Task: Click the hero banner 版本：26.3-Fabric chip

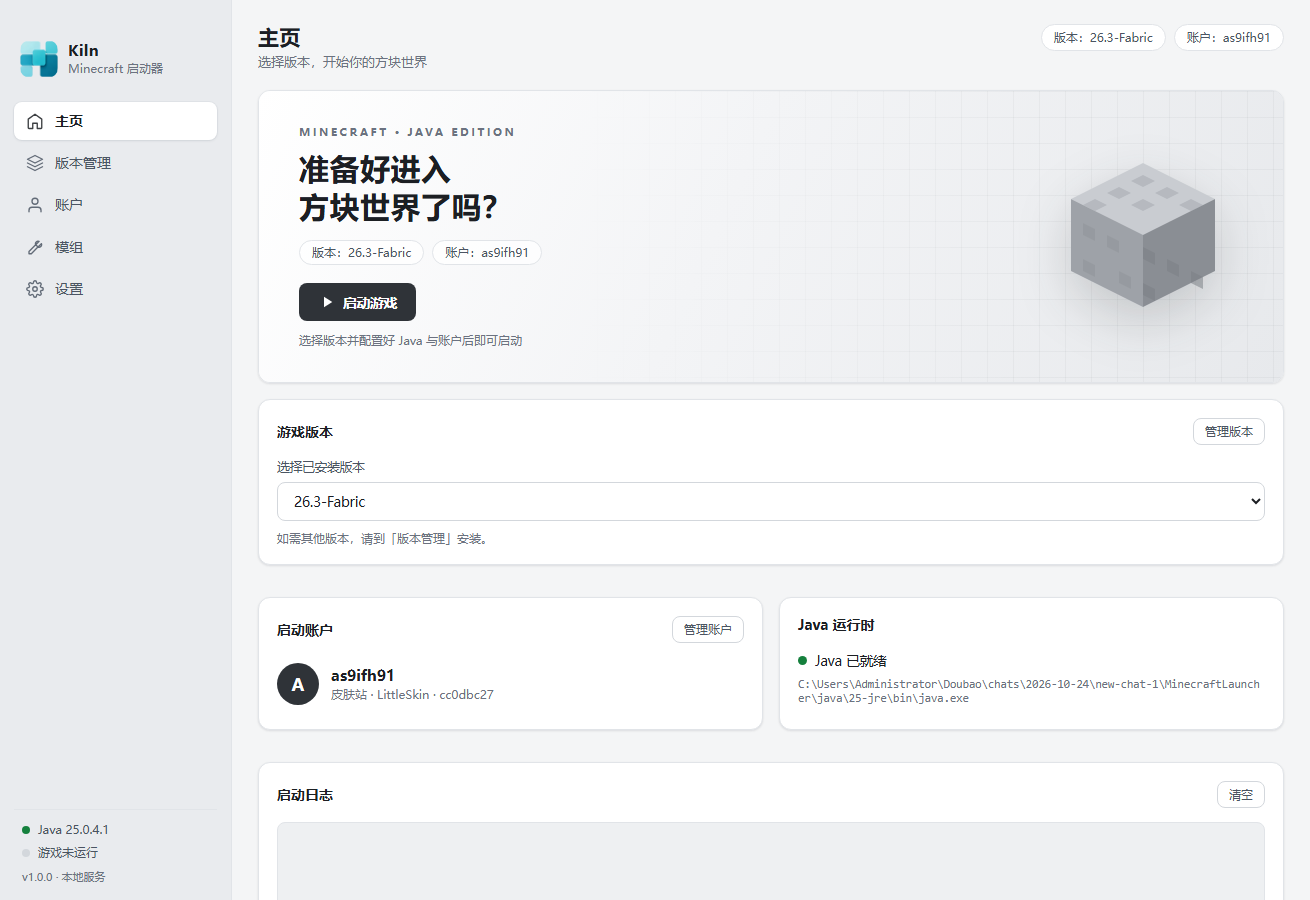Action: click(361, 253)
